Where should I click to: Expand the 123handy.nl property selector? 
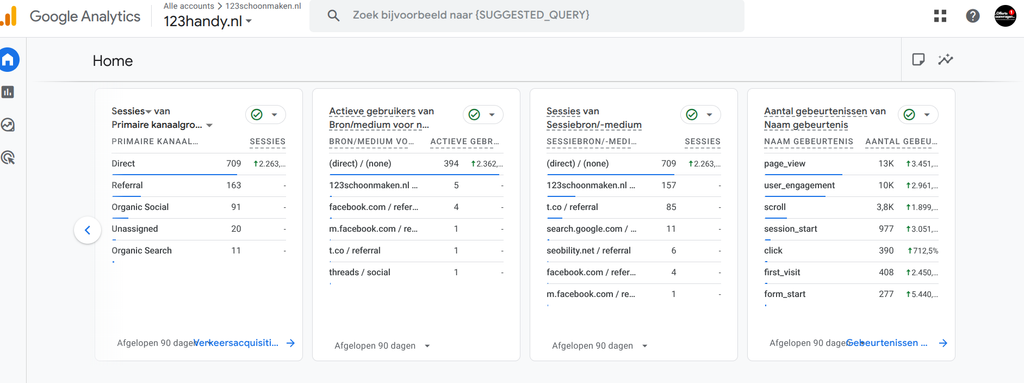click(208, 21)
